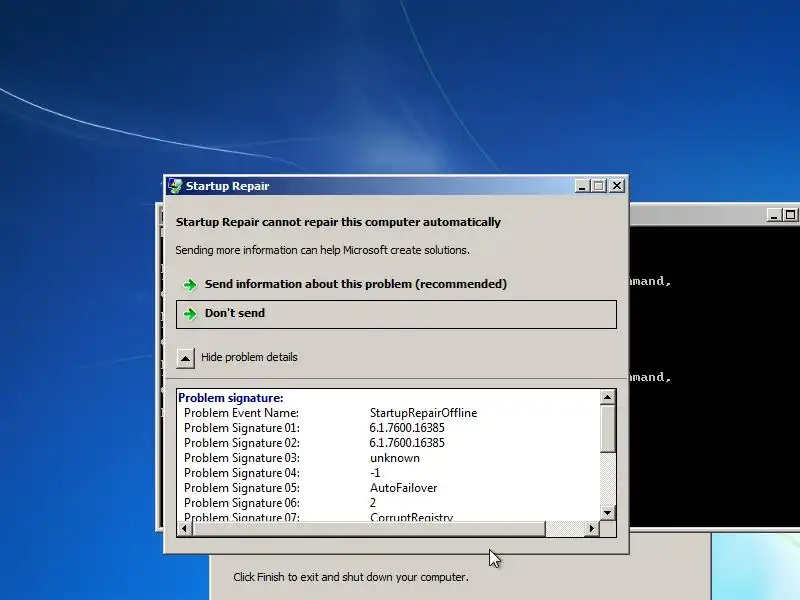Click the details pane scroll up arrow

(607, 397)
